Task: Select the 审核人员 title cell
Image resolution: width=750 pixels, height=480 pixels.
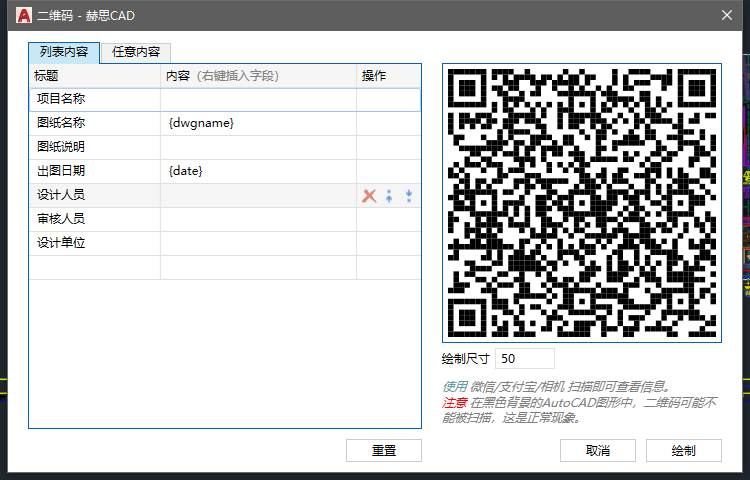Action: pos(95,219)
